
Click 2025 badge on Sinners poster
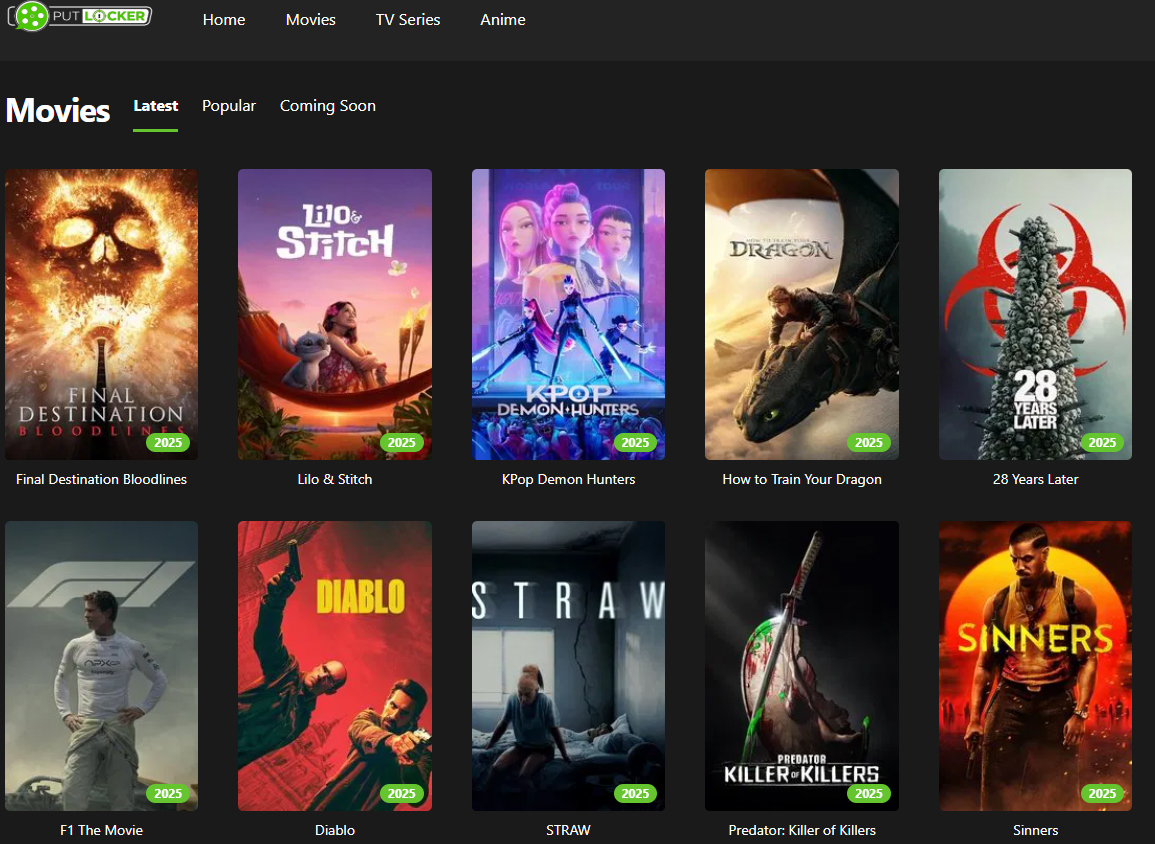(1102, 793)
